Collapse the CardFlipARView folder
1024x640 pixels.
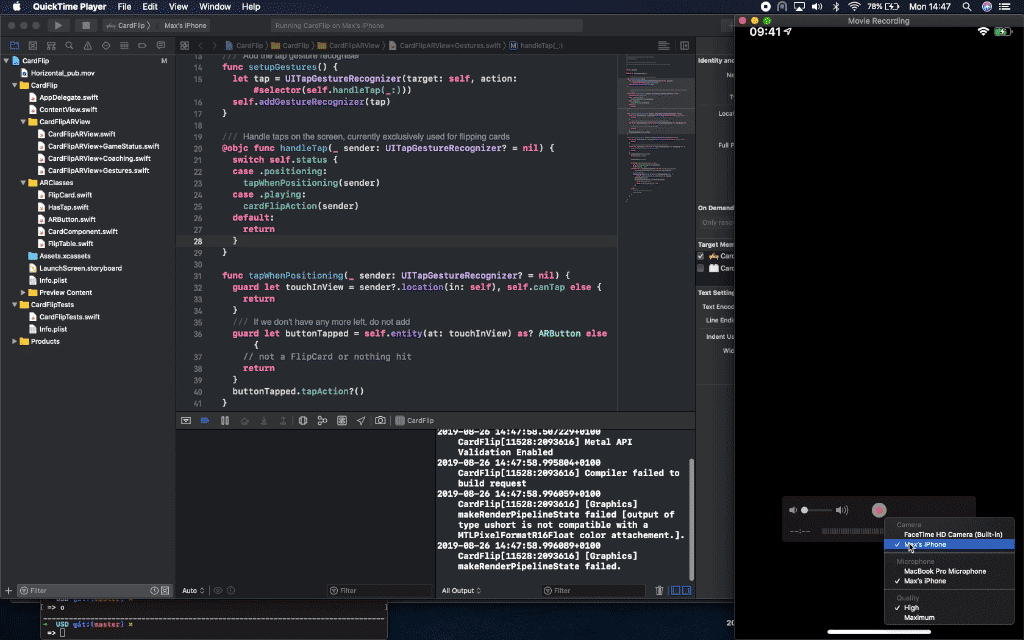coord(23,122)
